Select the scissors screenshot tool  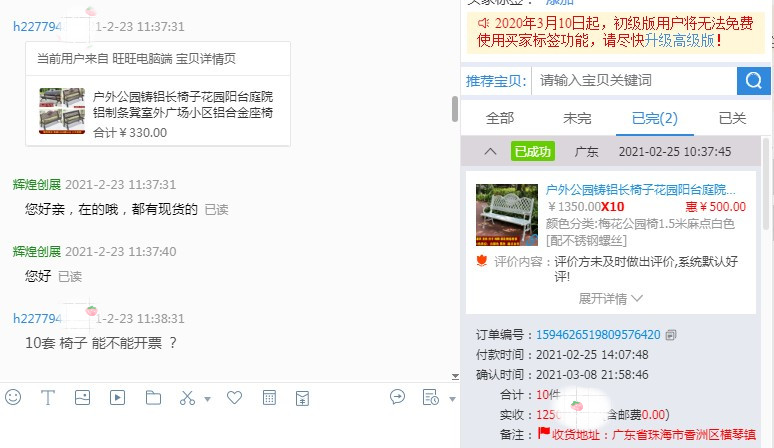point(188,398)
